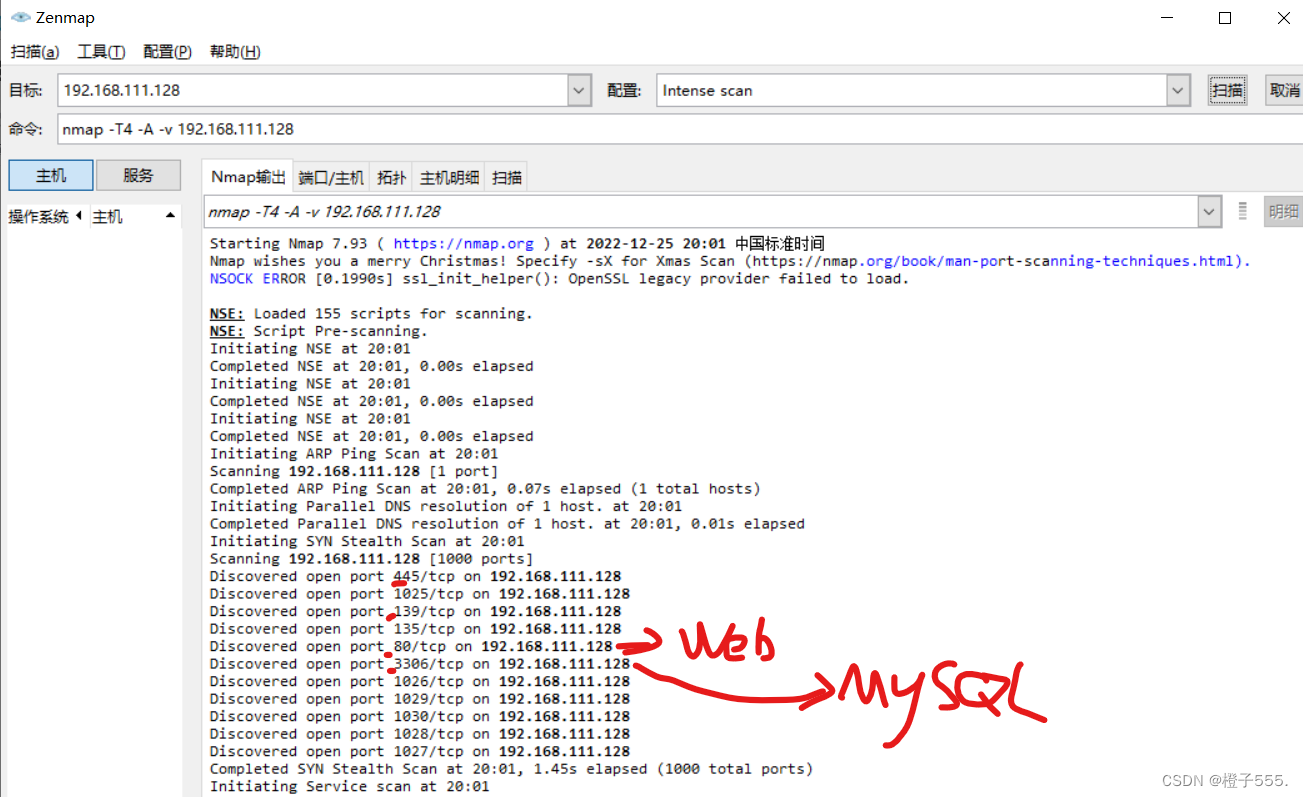Click the NSOCK ERROR output line
The height and width of the screenshot is (797, 1303).
pos(560,278)
